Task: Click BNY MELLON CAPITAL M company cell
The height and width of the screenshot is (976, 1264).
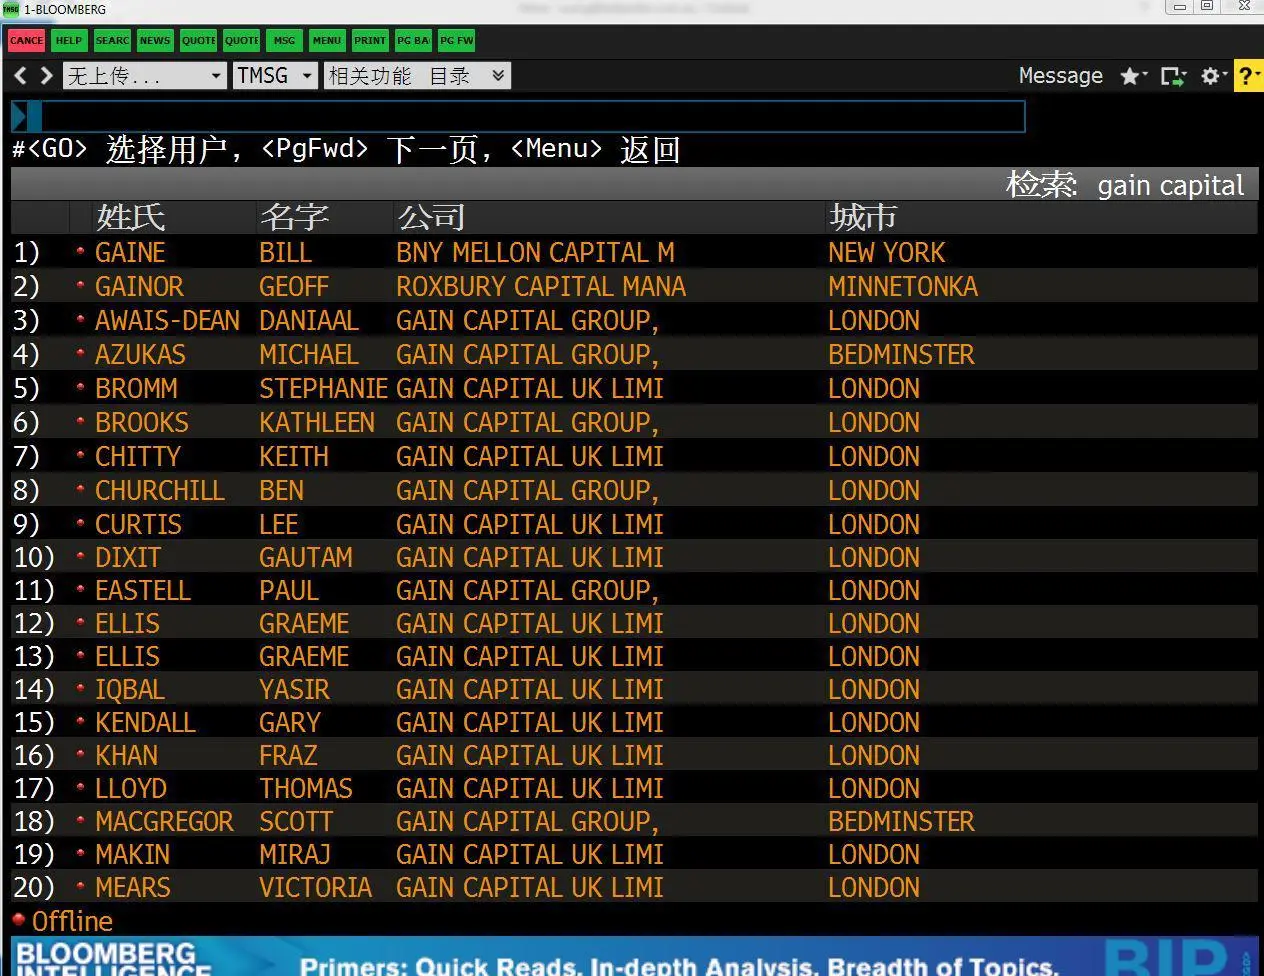Action: (535, 252)
